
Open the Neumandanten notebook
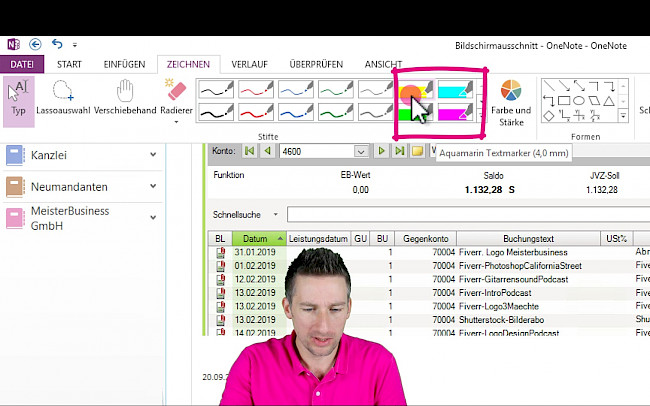pyautogui.click(x=69, y=187)
